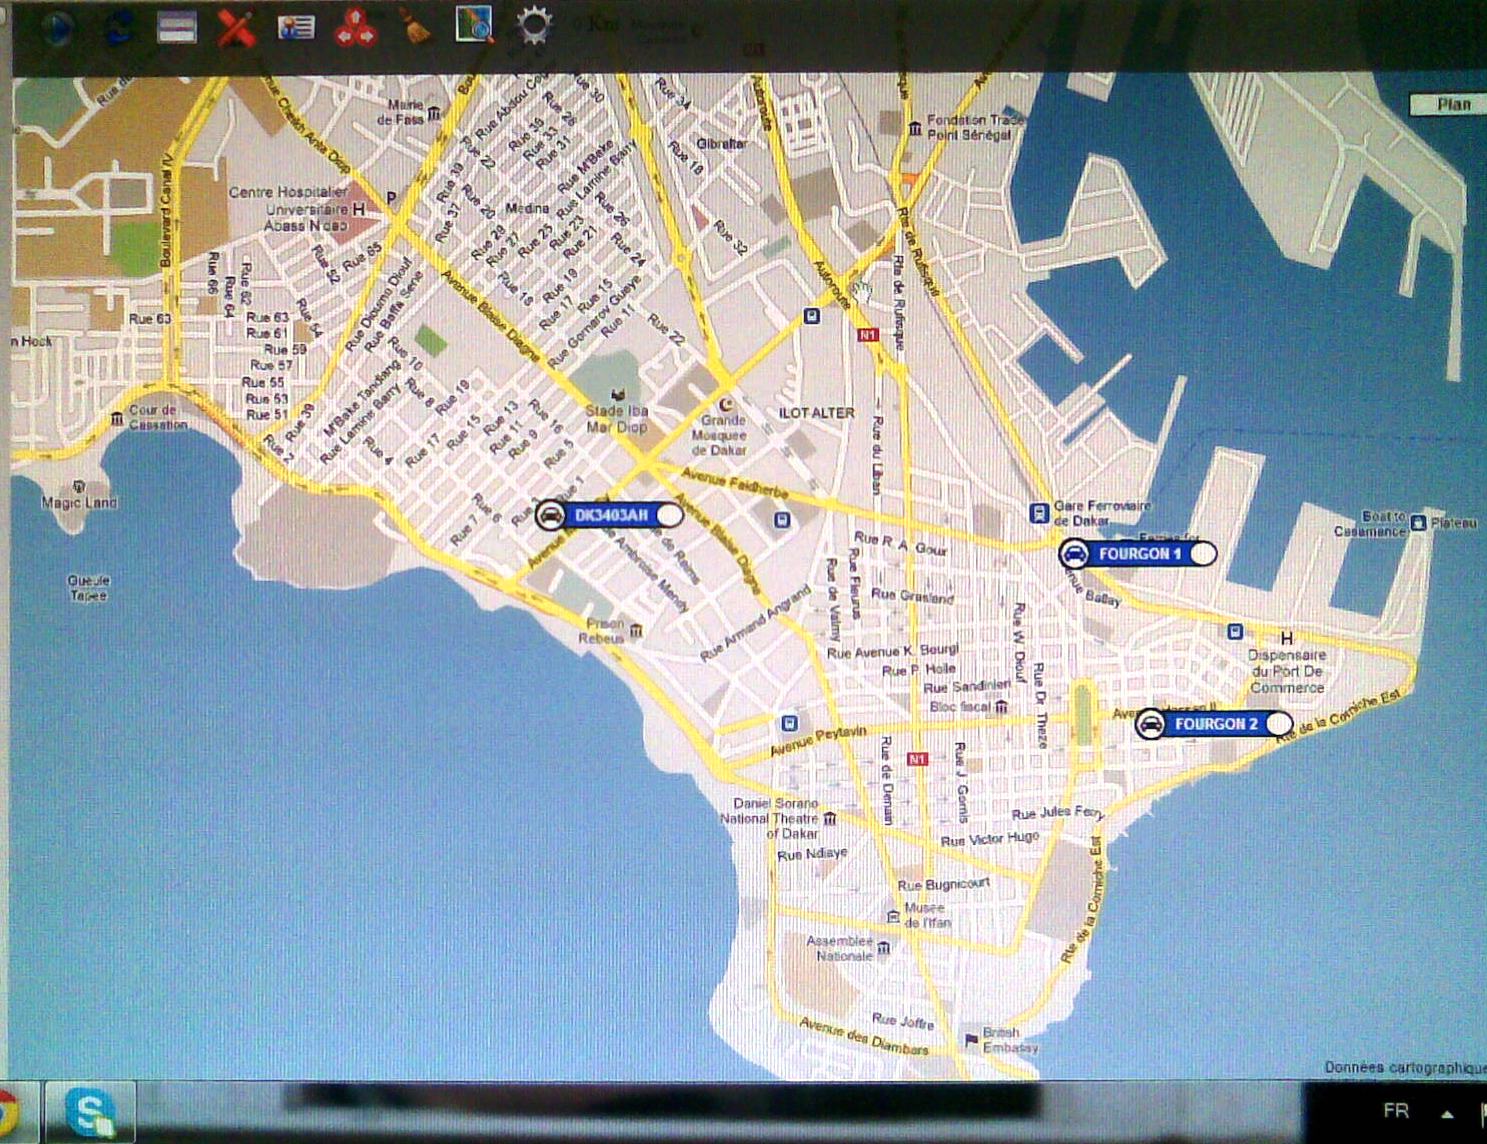Click the 'Avenue Faidherbe' street label

point(735,482)
